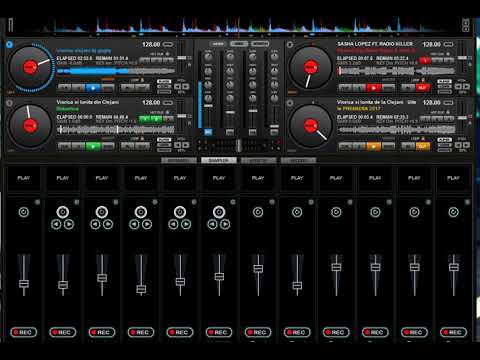Viewport: 480px width, 360px height.
Task: Nudge pitch down on the green-play deck
Action: 178,145
